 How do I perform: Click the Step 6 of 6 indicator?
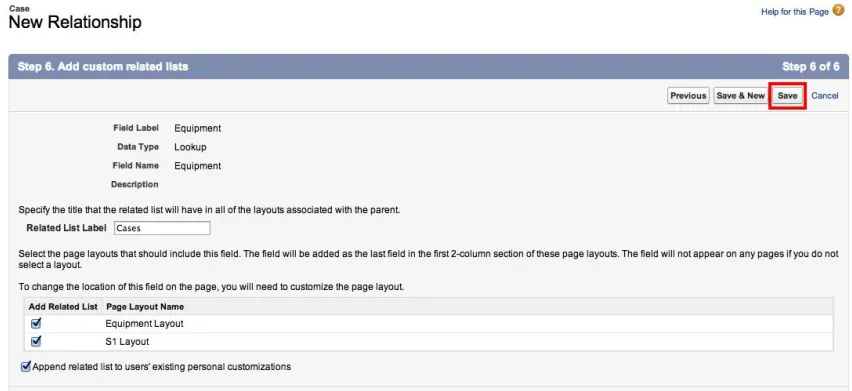811,67
